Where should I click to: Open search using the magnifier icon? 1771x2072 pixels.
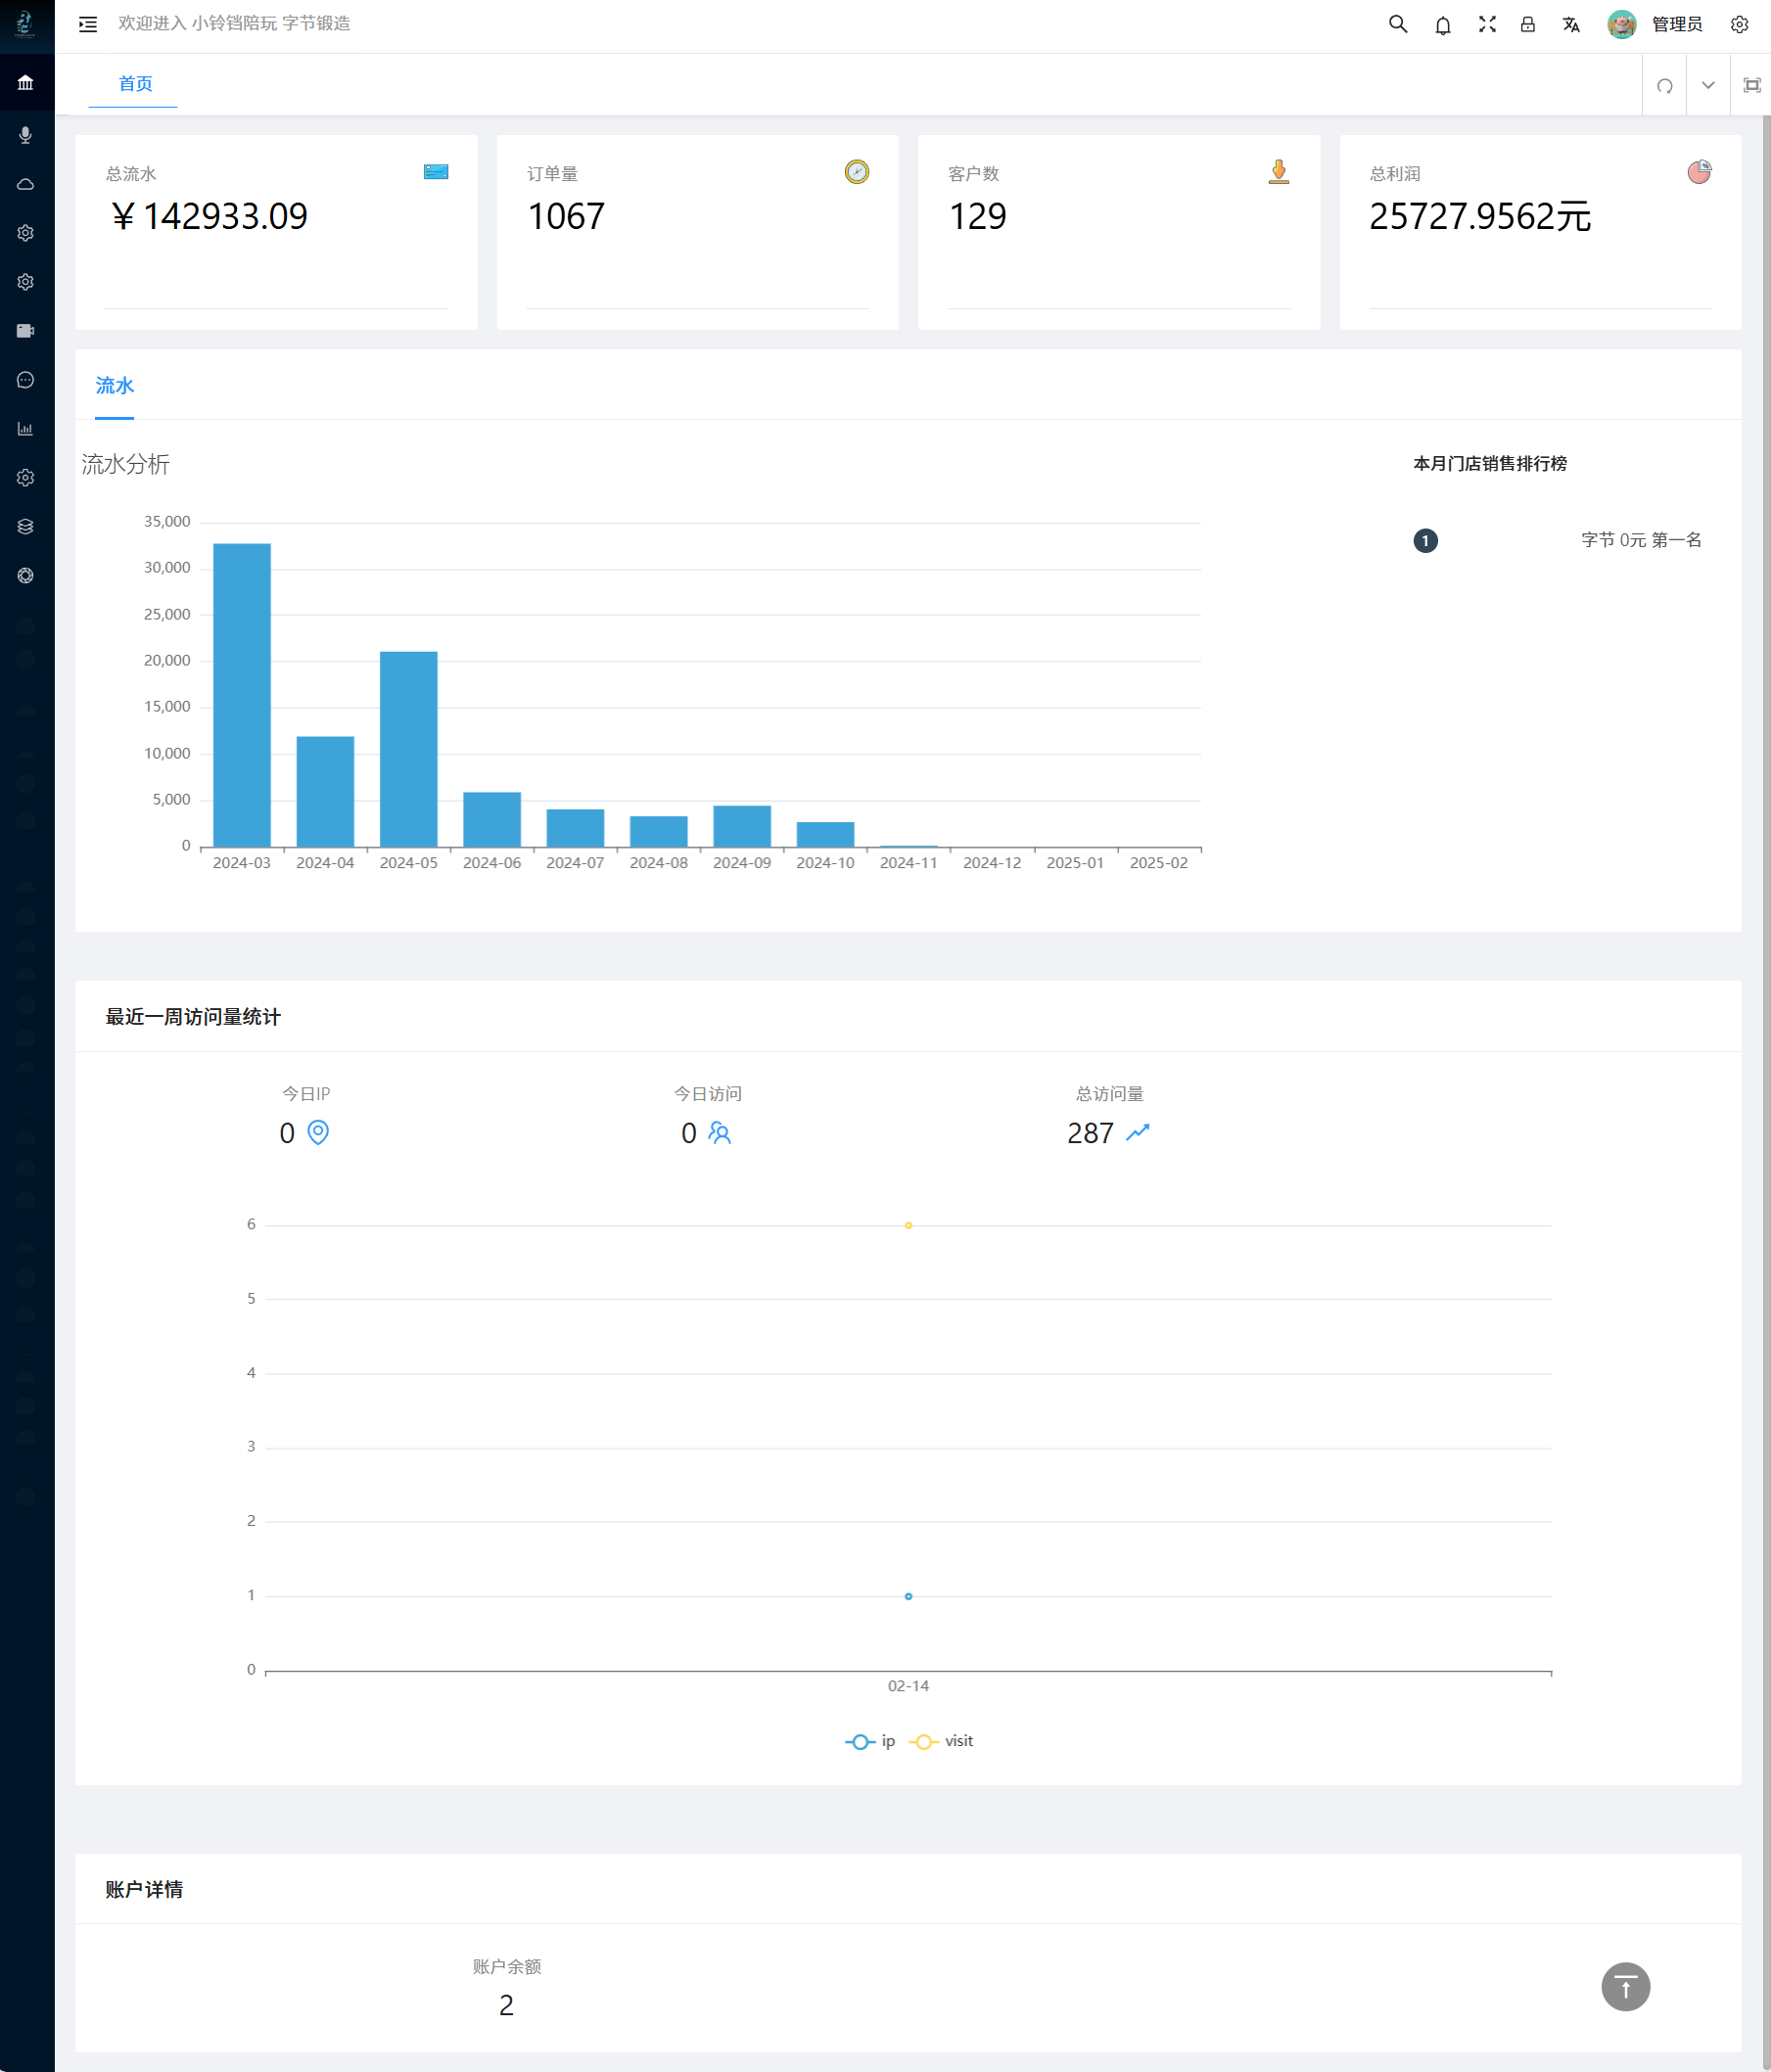coord(1397,24)
